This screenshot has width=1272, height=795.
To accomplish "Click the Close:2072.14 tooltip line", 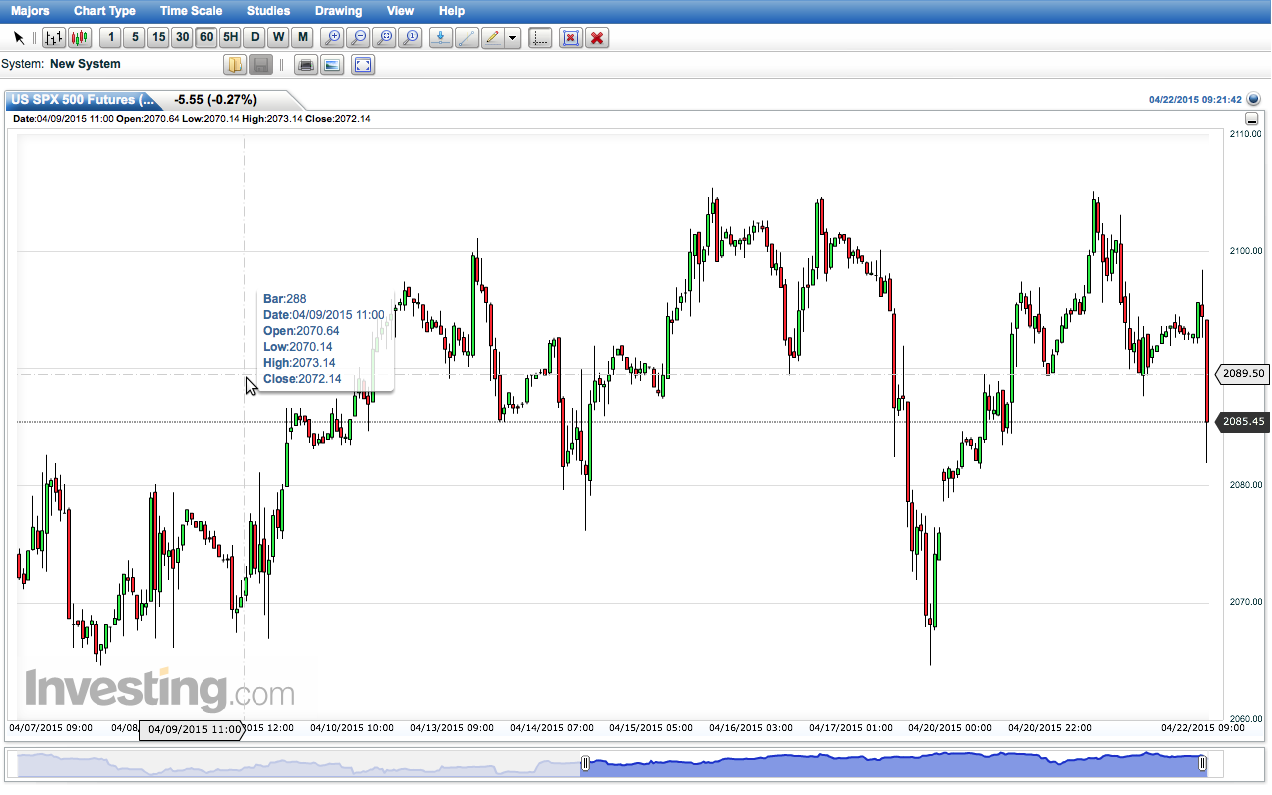I will [302, 379].
